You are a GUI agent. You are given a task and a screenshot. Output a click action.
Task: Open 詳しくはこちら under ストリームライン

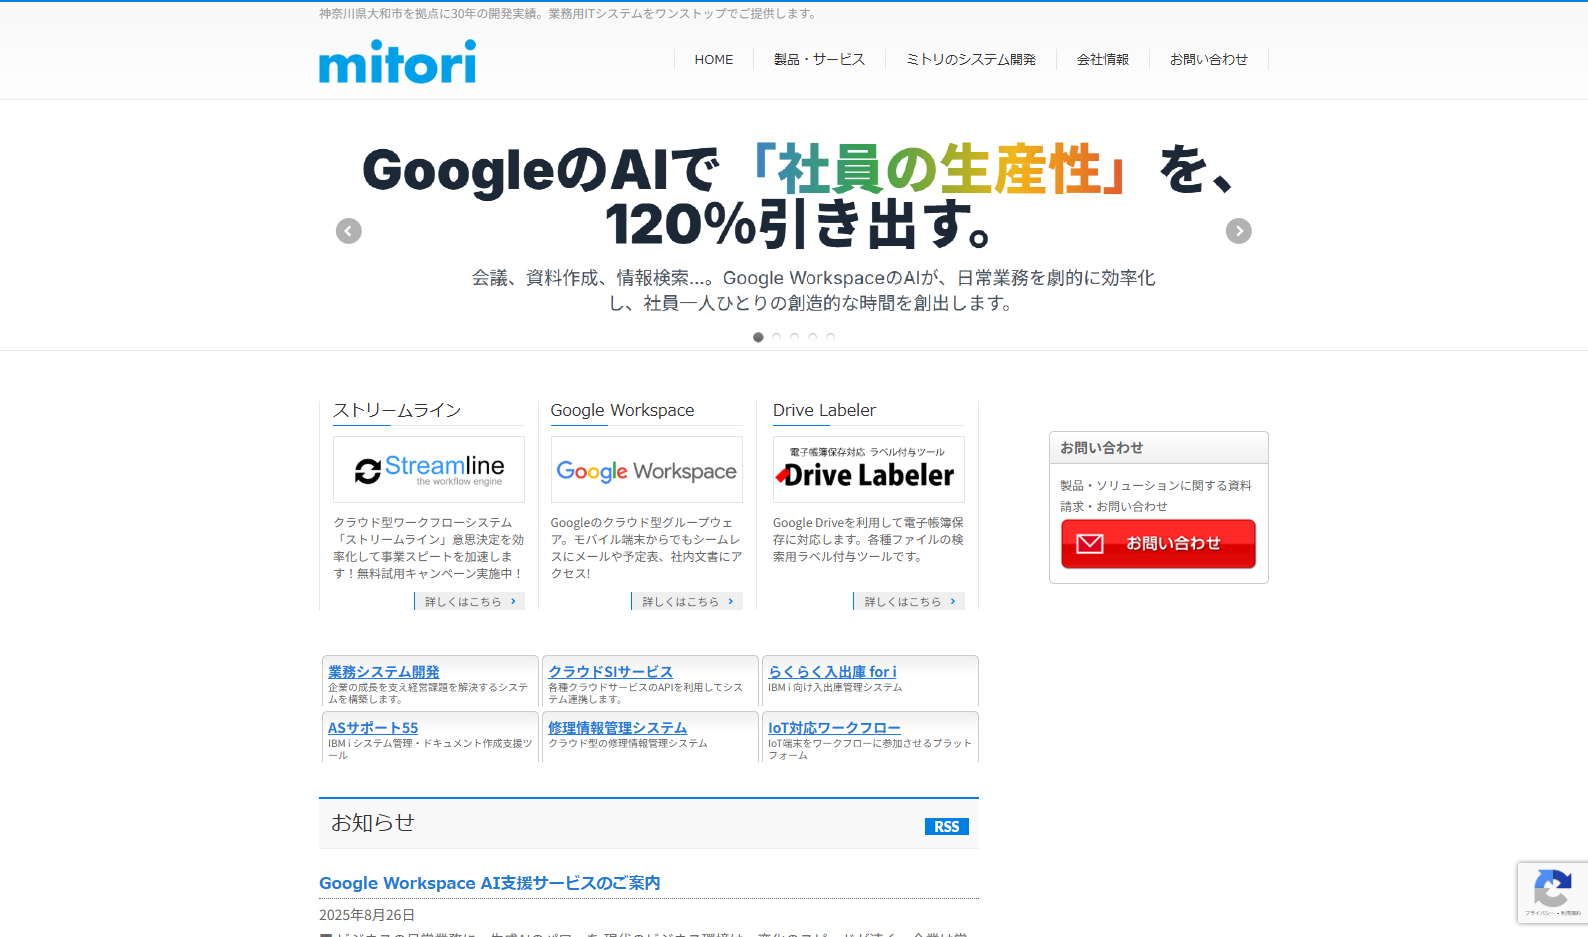[x=470, y=601]
